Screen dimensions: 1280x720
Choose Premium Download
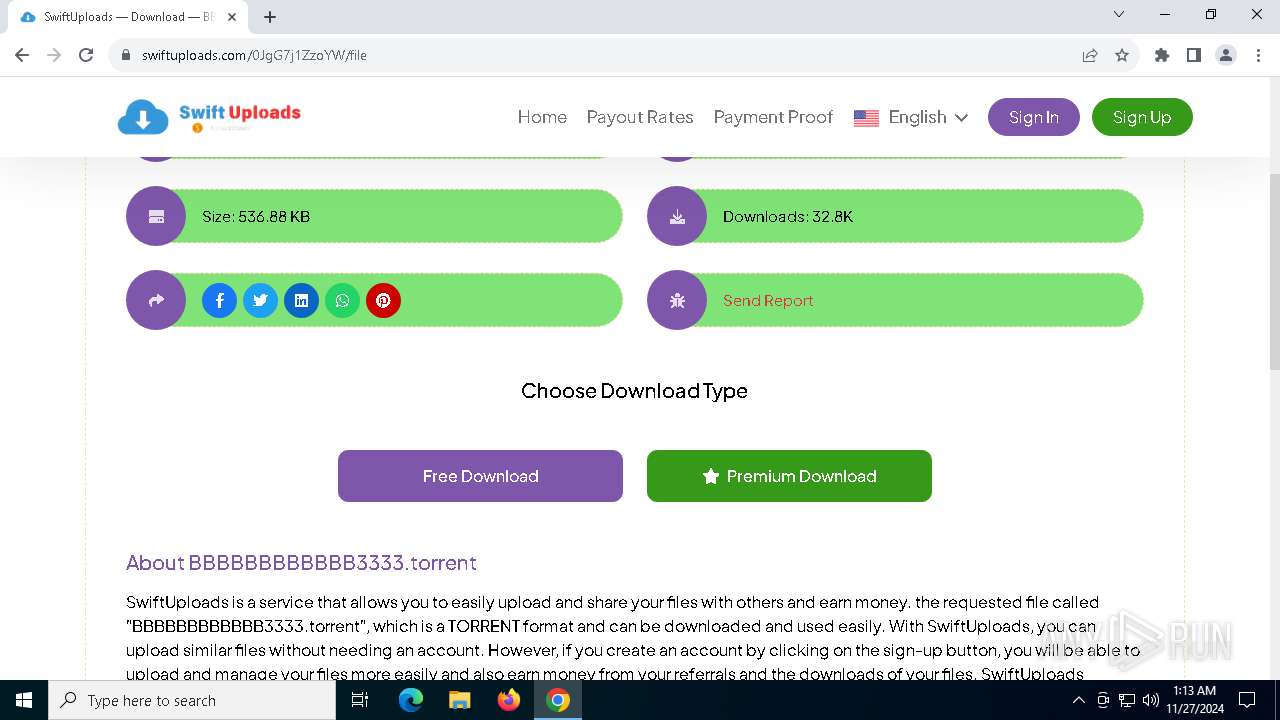[x=789, y=476]
